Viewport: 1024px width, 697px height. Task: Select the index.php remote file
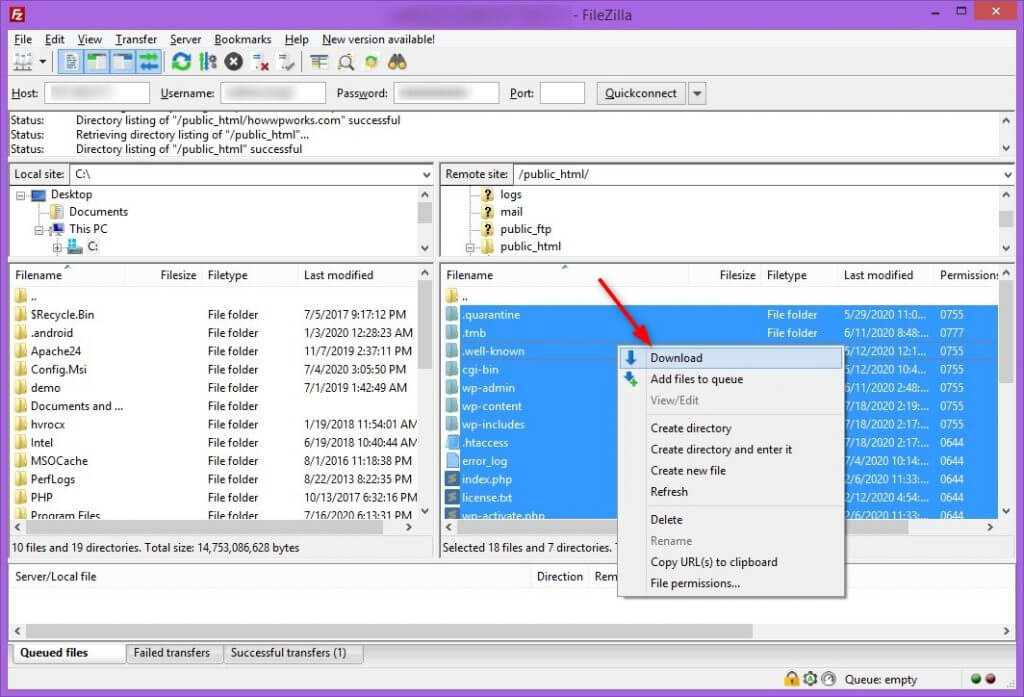coord(487,479)
